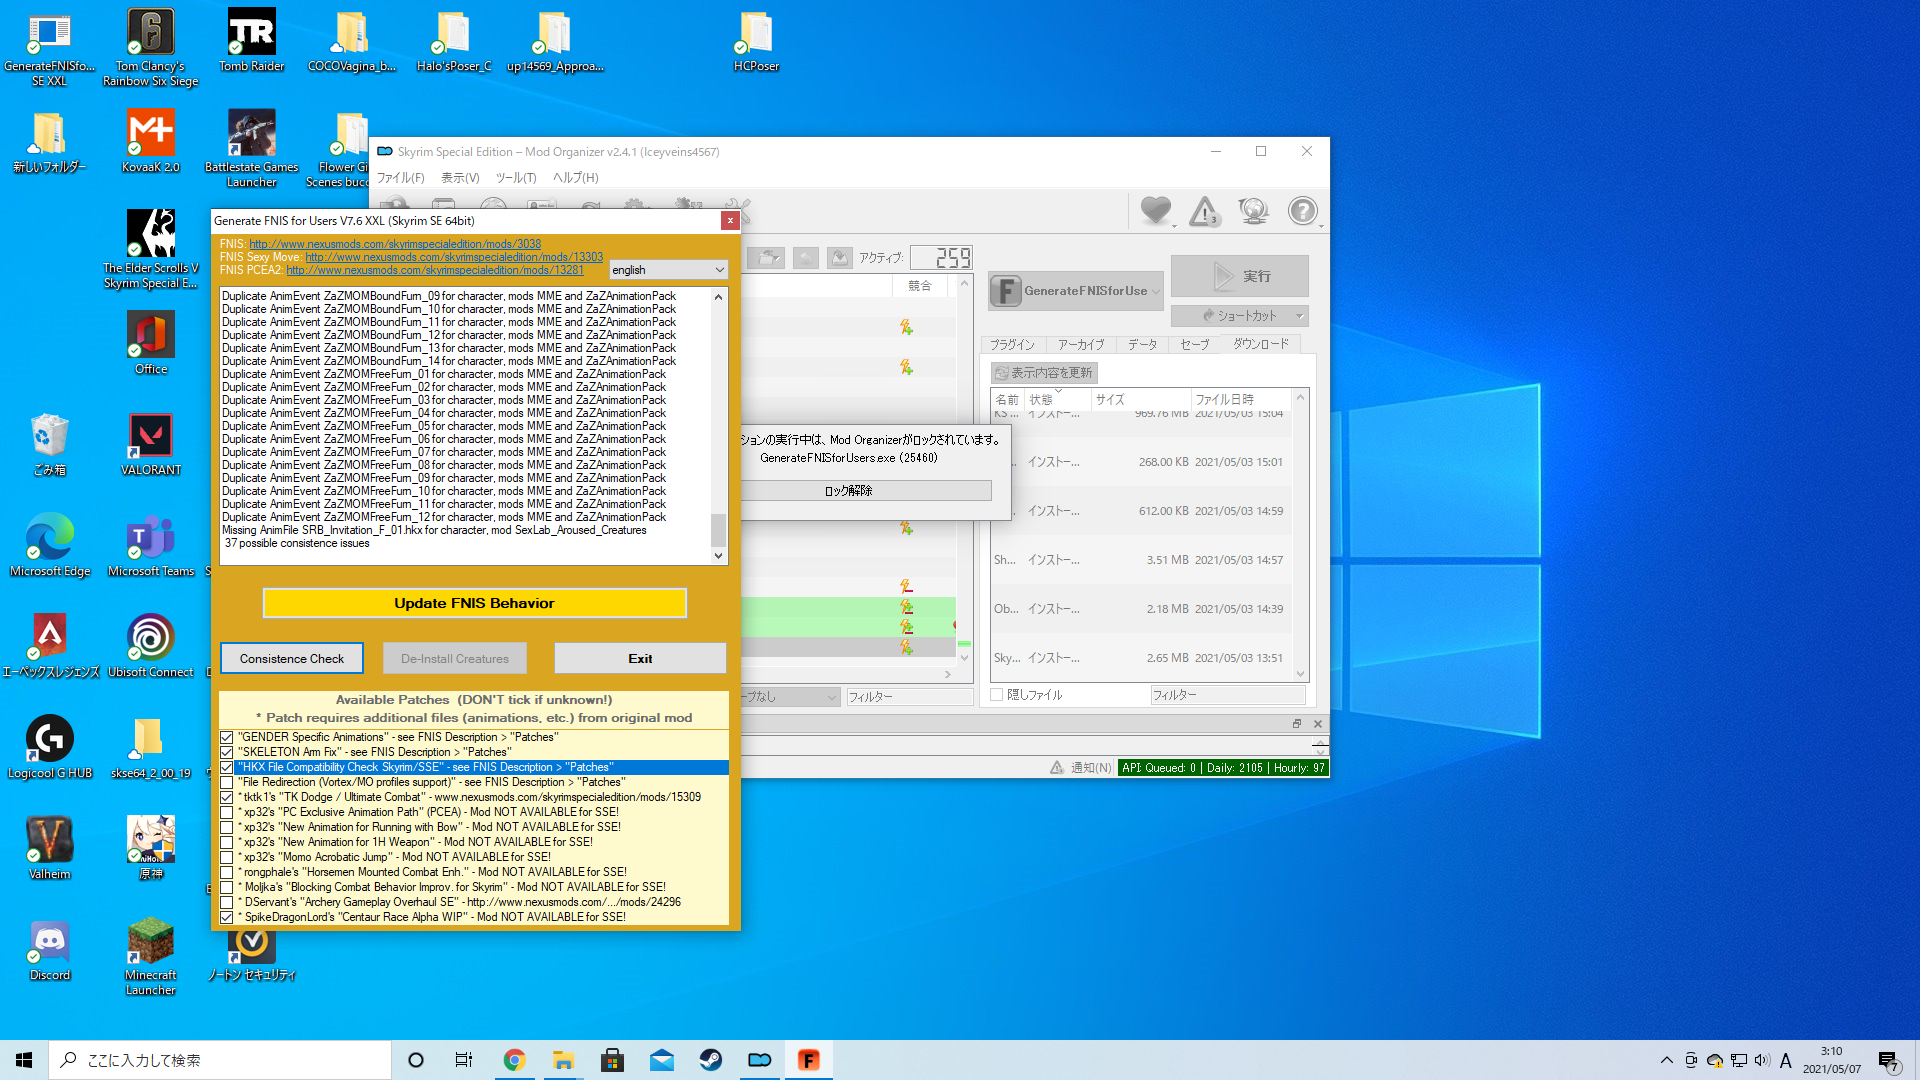This screenshot has height=1080, width=1920.
Task: Untick the SKELETON Arm Fix patch
Action: 227,752
